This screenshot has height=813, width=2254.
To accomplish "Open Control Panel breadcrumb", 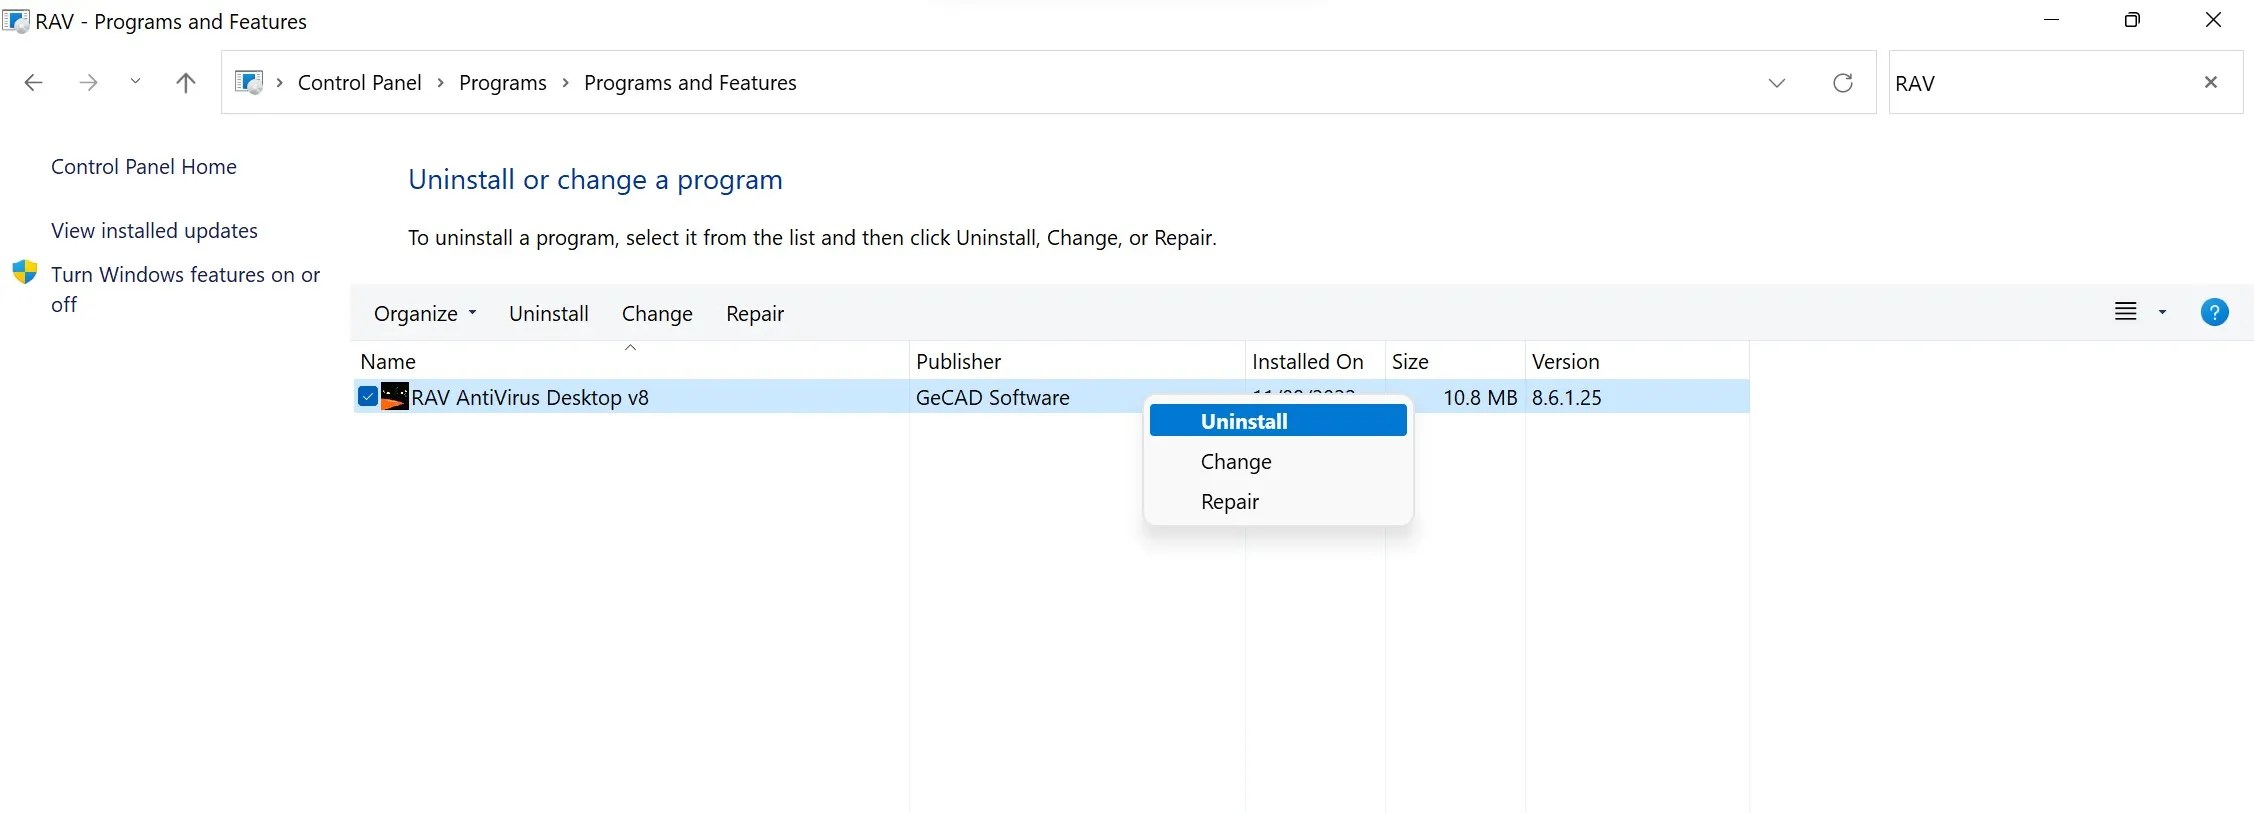I will 359,83.
